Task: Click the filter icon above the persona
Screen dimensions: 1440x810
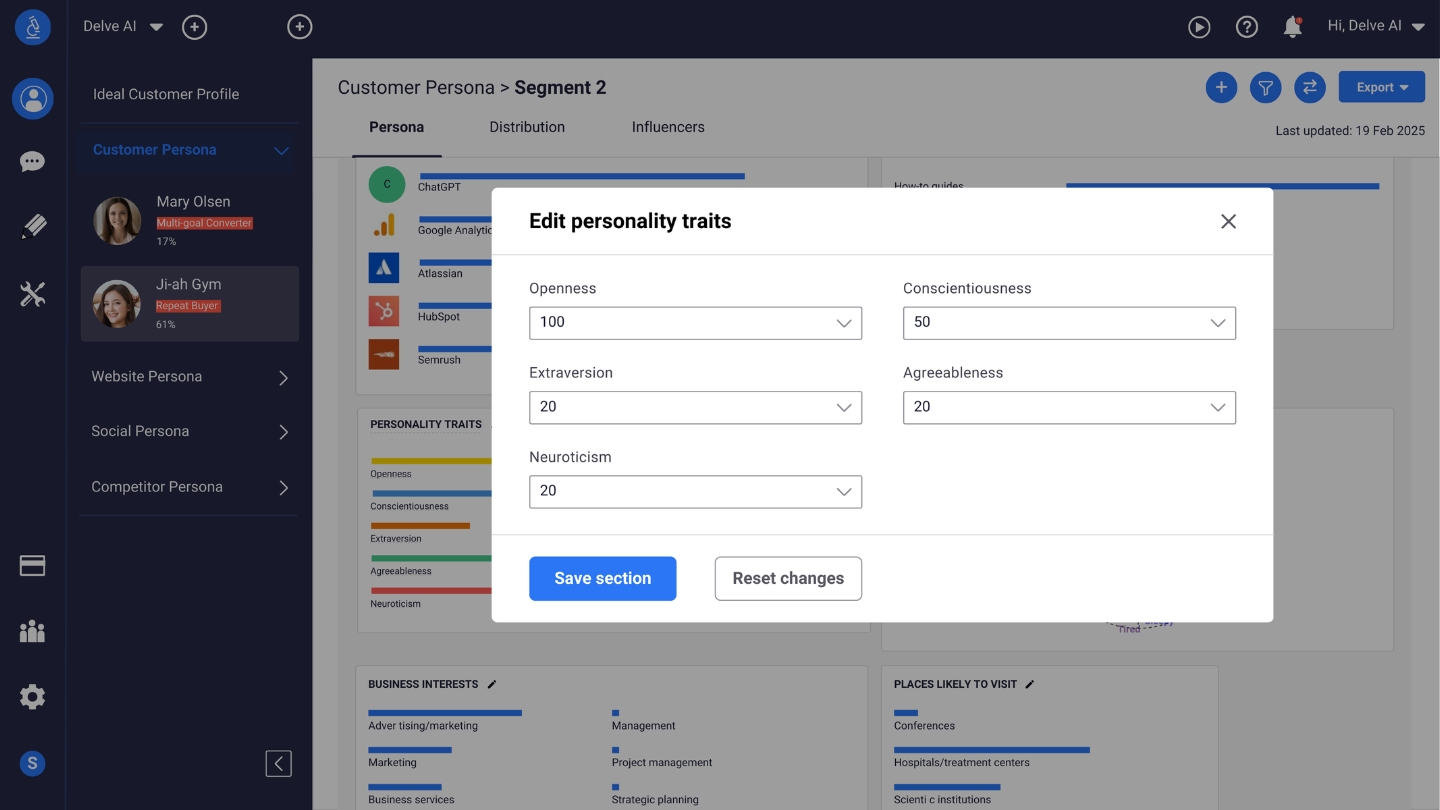Action: coord(1265,87)
